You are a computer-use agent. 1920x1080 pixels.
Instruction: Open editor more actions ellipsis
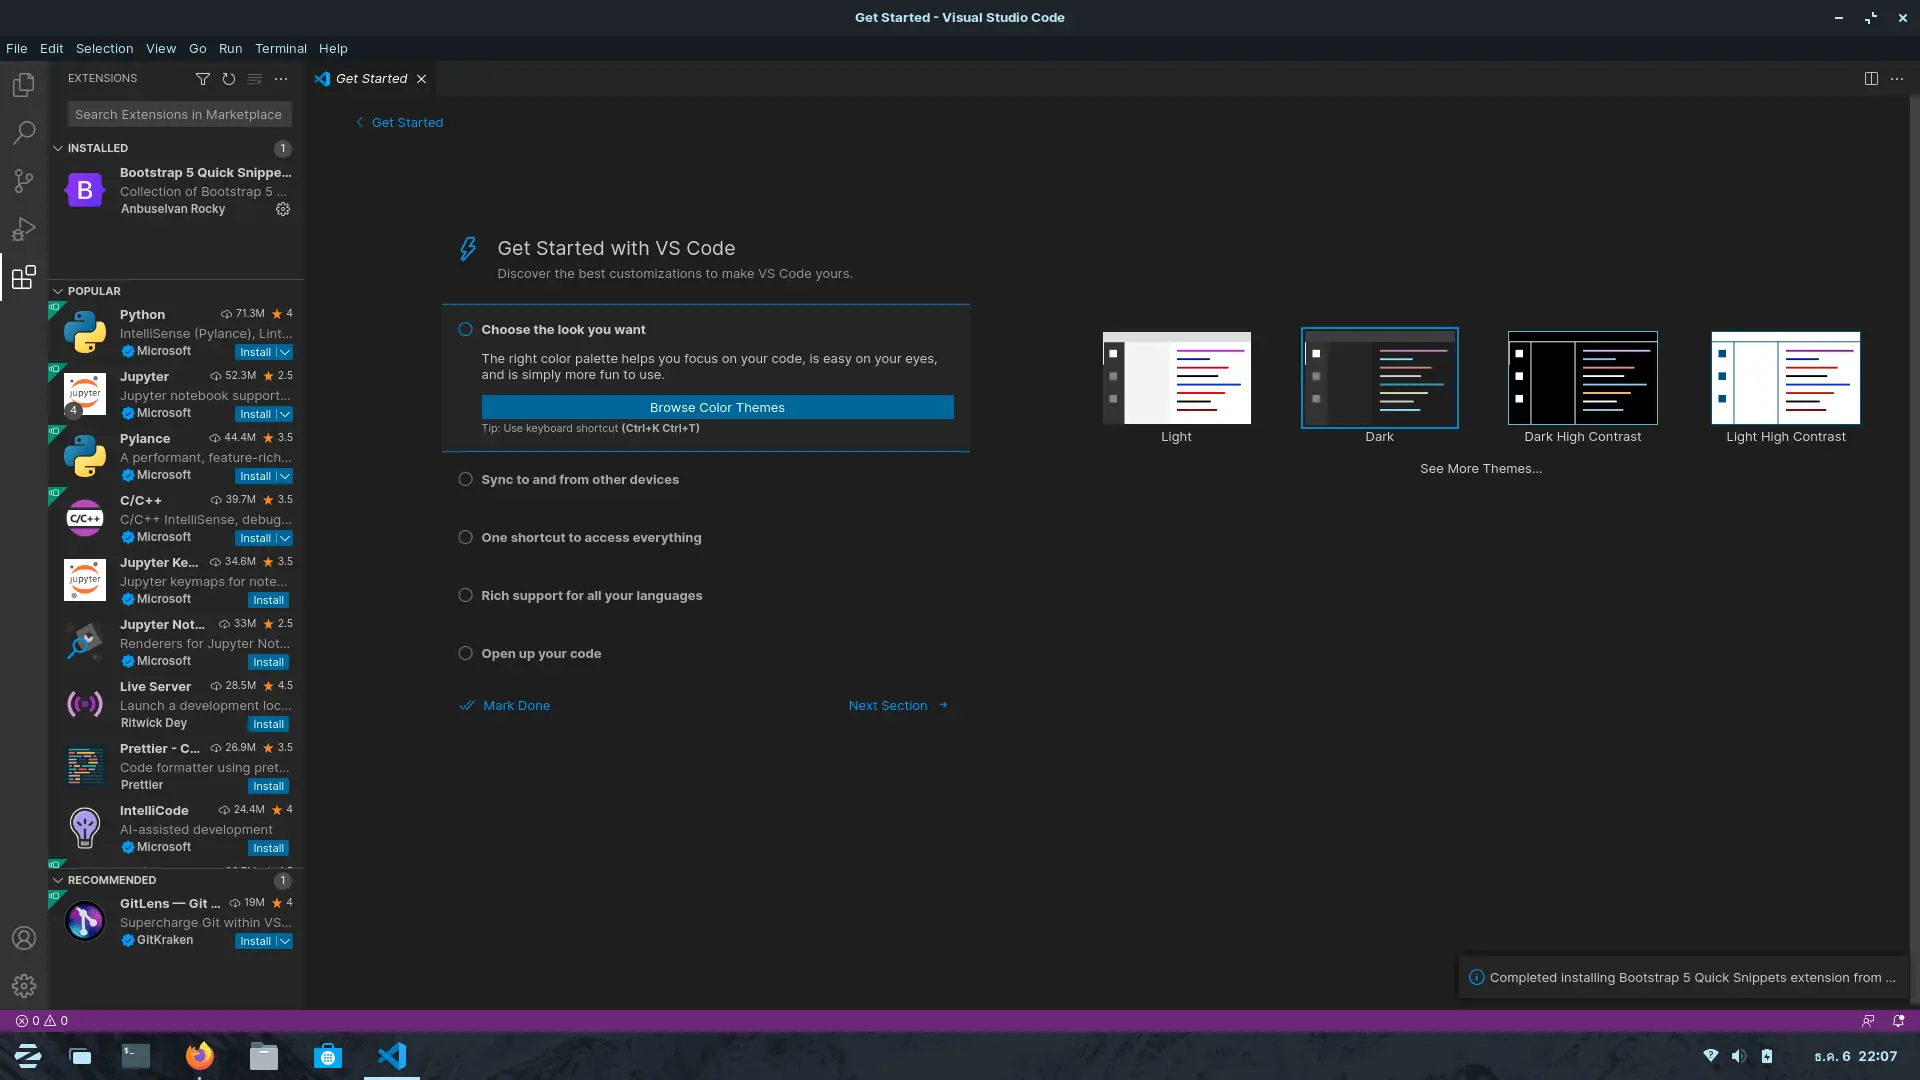pos(1897,78)
